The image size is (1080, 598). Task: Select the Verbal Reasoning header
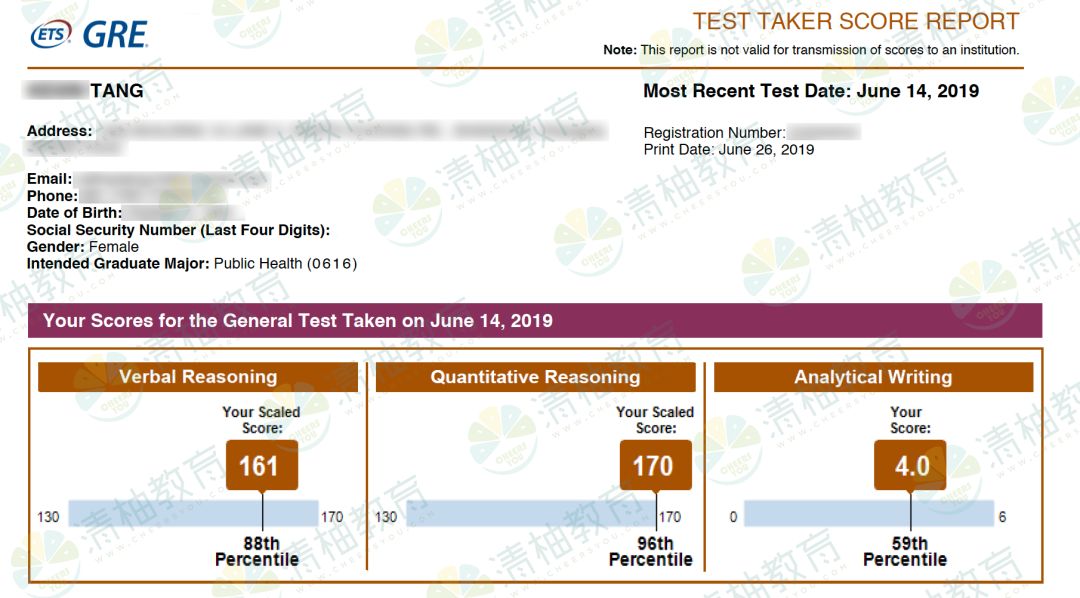pyautogui.click(x=198, y=377)
